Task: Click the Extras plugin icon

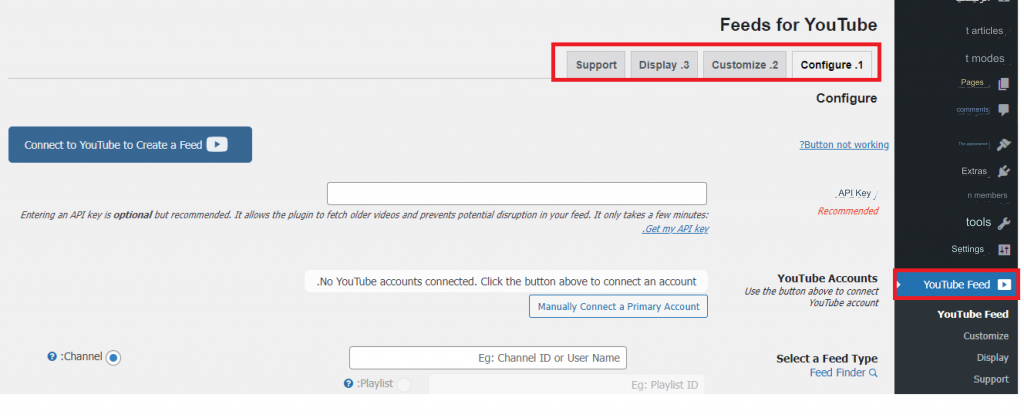Action: 1004,171
